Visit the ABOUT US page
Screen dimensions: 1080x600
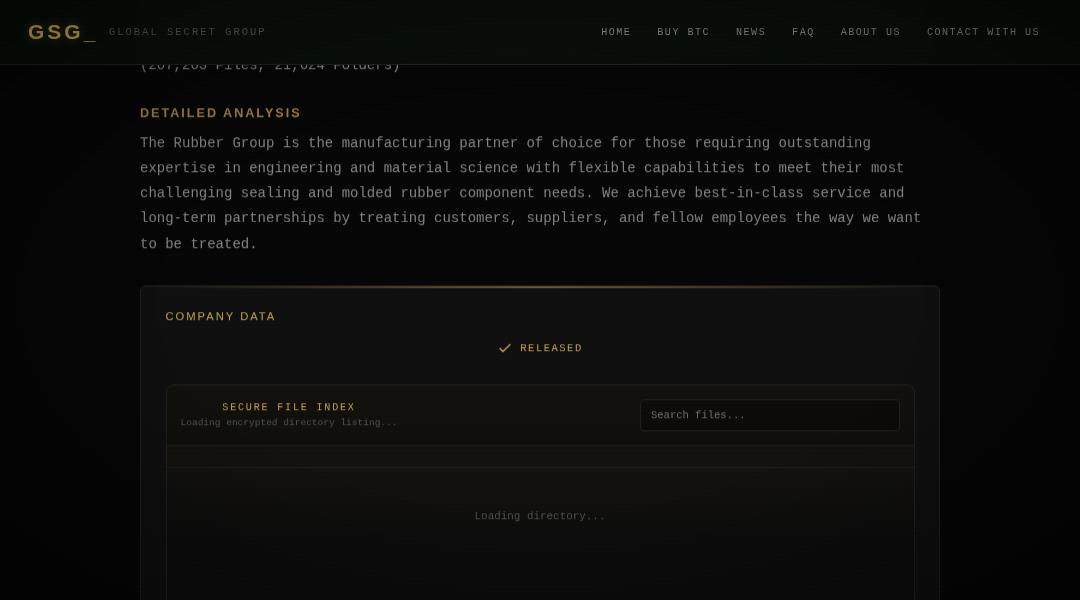click(x=870, y=32)
